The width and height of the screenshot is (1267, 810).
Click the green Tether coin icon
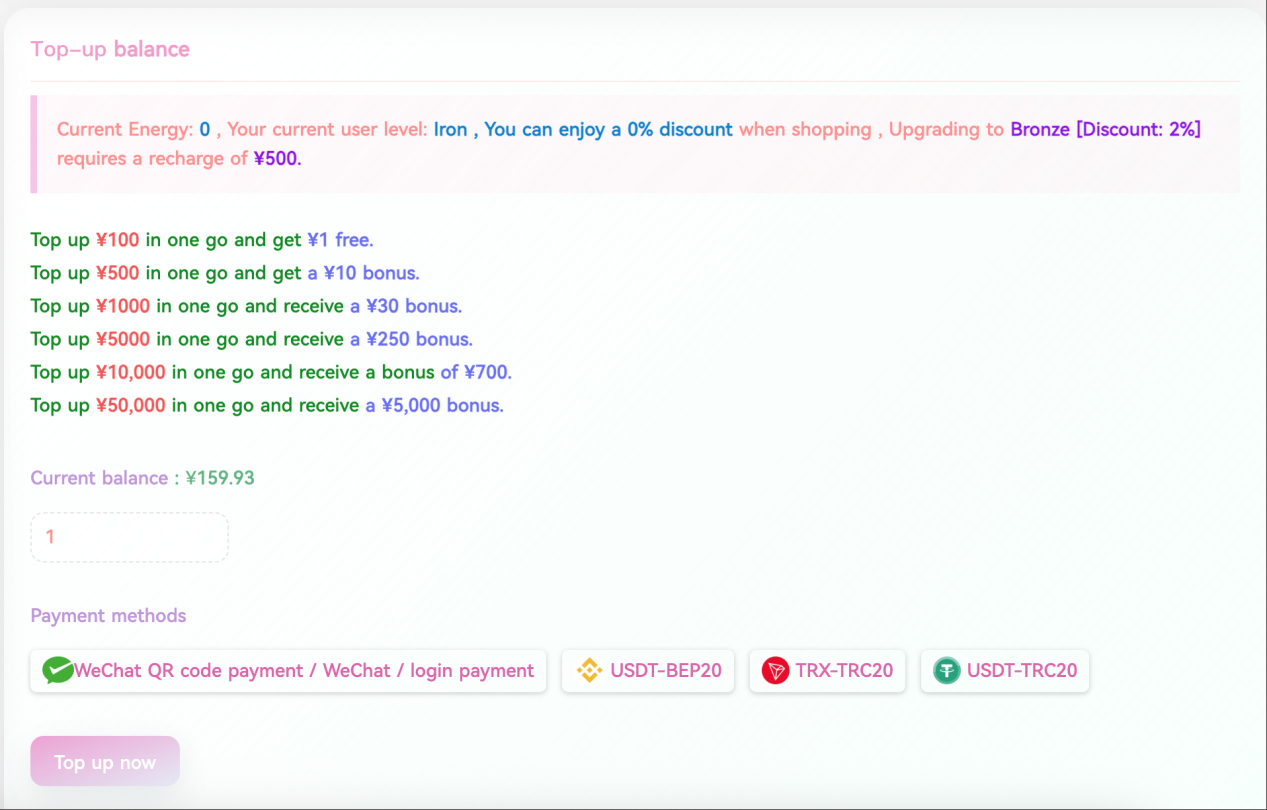[947, 671]
